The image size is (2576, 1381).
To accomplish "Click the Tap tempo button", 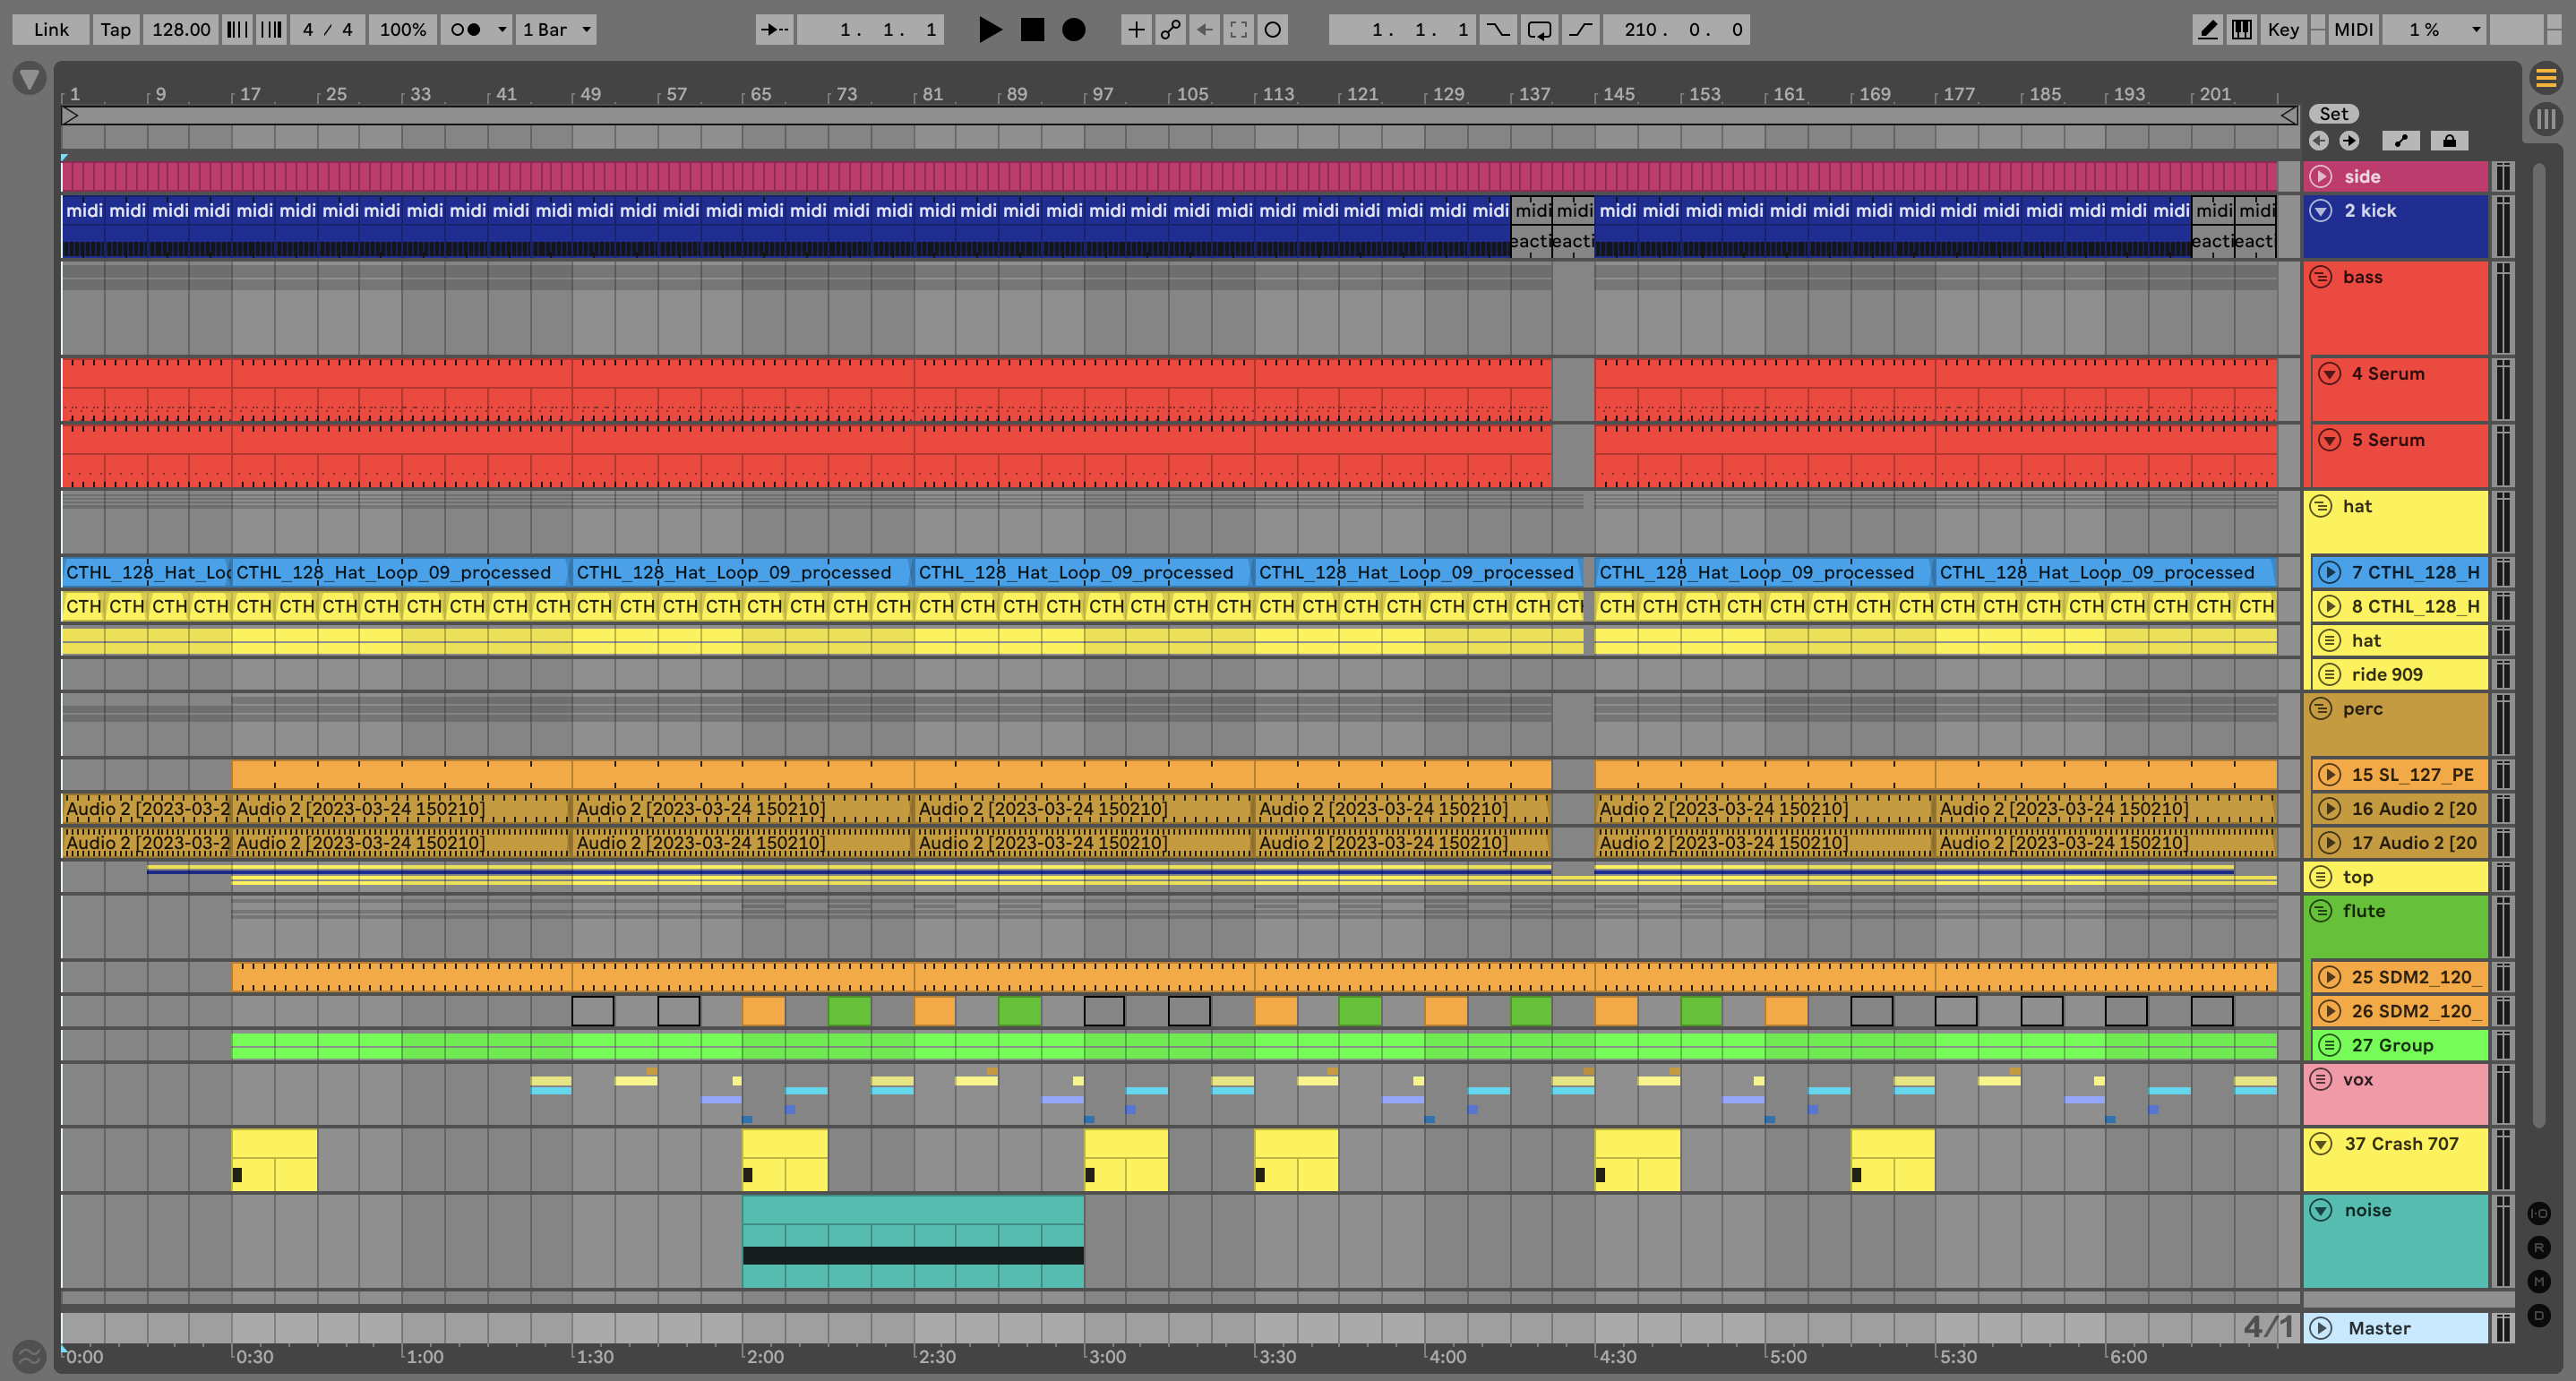I will click(x=115, y=29).
